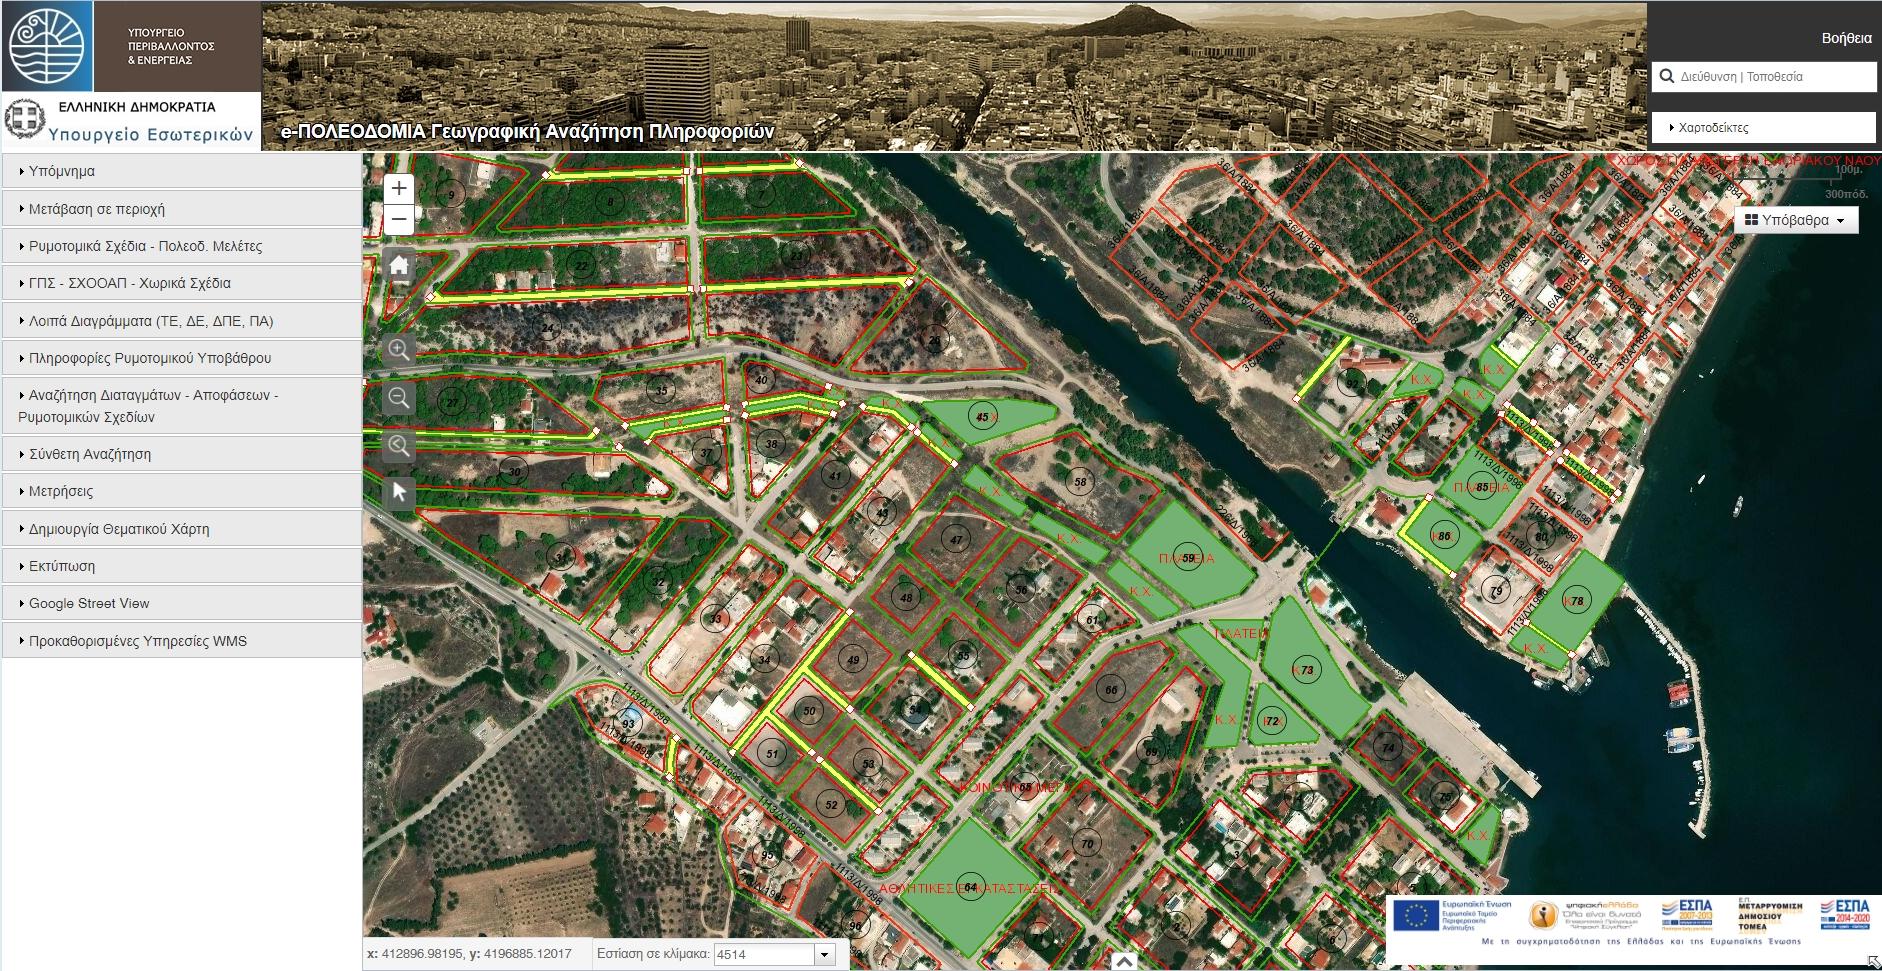Open the Υπόβαθρα basemap dropdown
This screenshot has height=971, width=1882.
1796,220
